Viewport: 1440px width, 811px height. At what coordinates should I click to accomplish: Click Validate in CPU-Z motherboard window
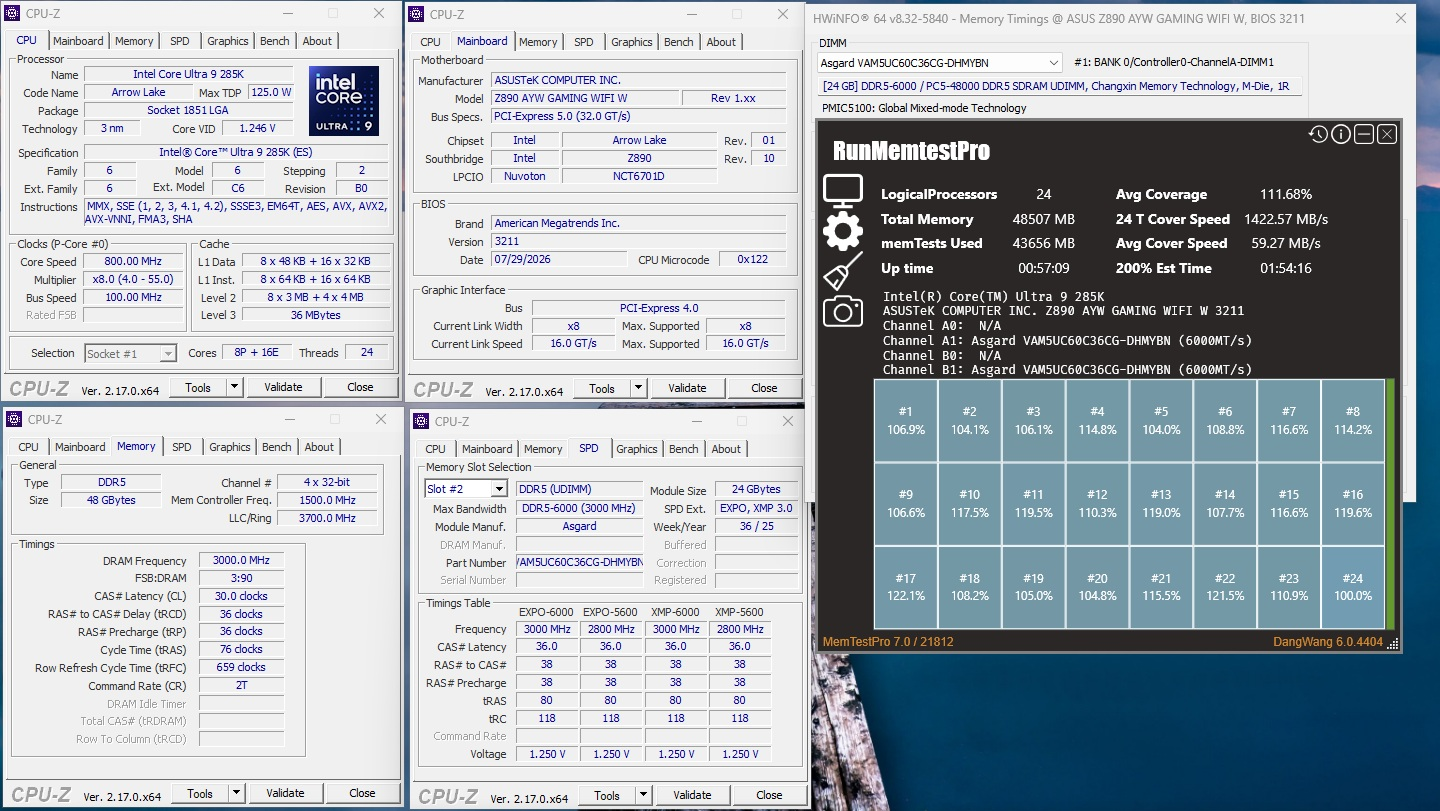[x=687, y=388]
